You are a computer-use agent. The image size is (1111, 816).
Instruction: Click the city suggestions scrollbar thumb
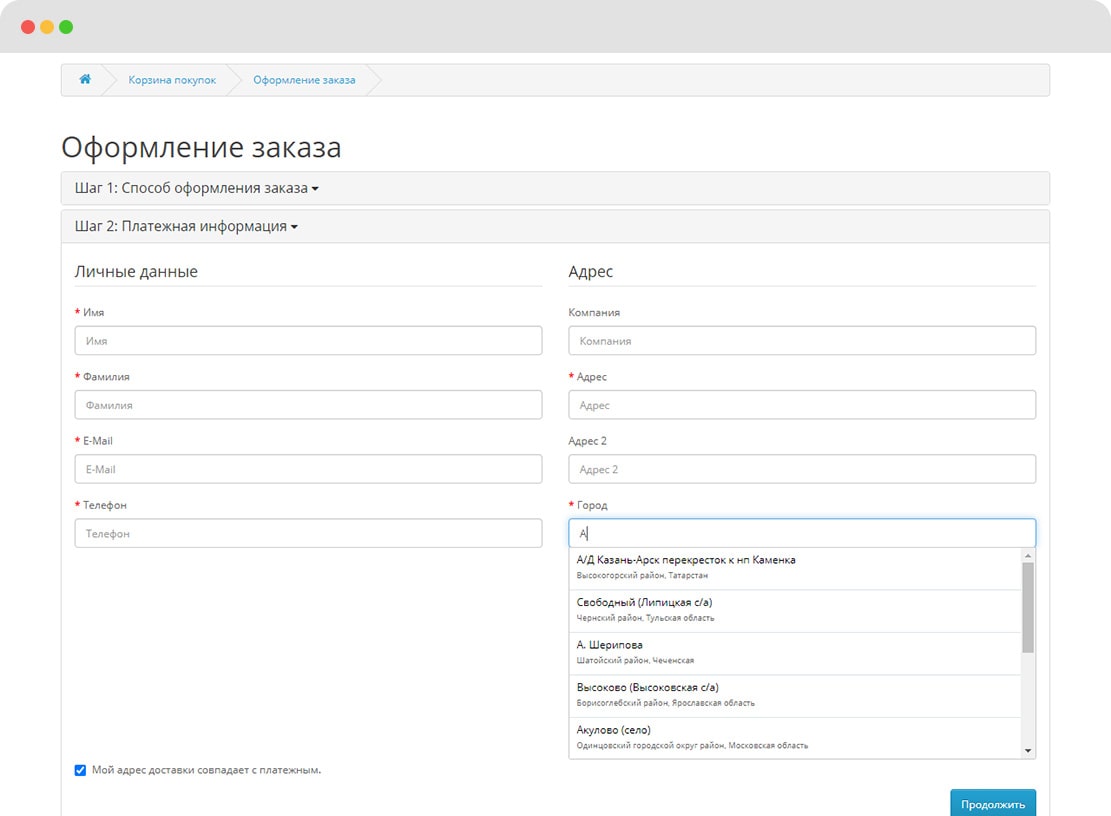tap(1028, 607)
